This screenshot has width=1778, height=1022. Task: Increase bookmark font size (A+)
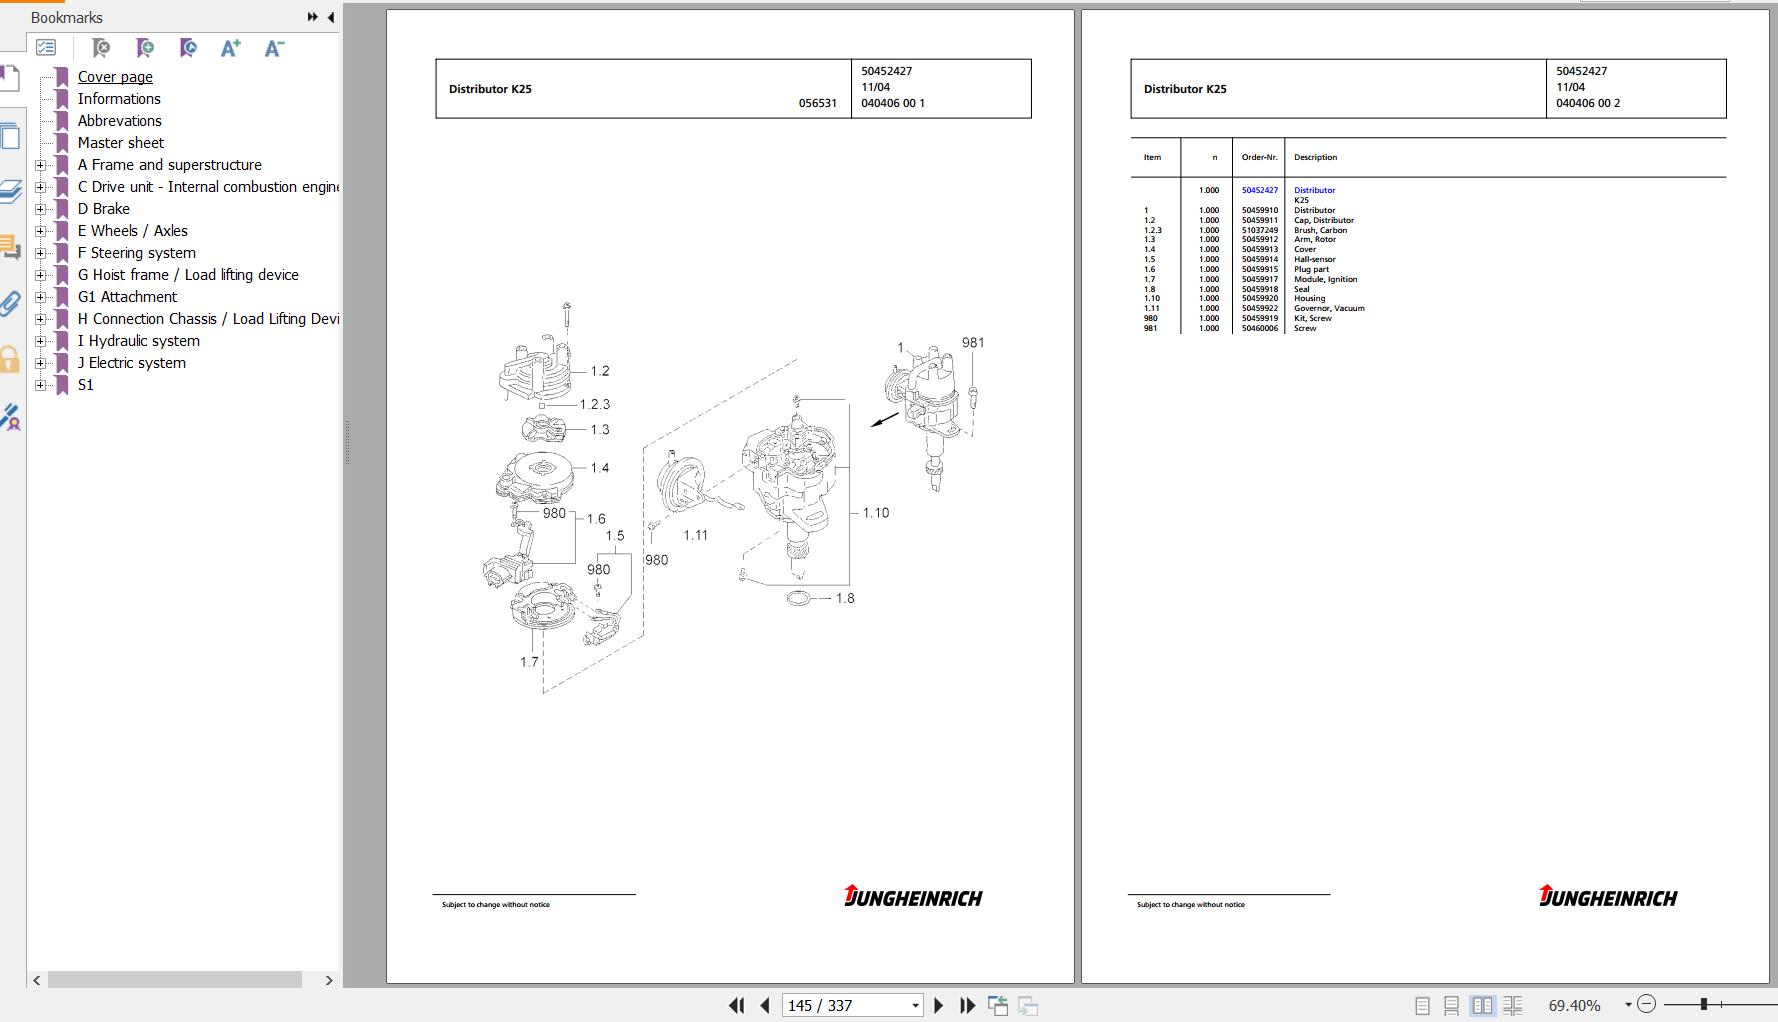click(x=230, y=47)
